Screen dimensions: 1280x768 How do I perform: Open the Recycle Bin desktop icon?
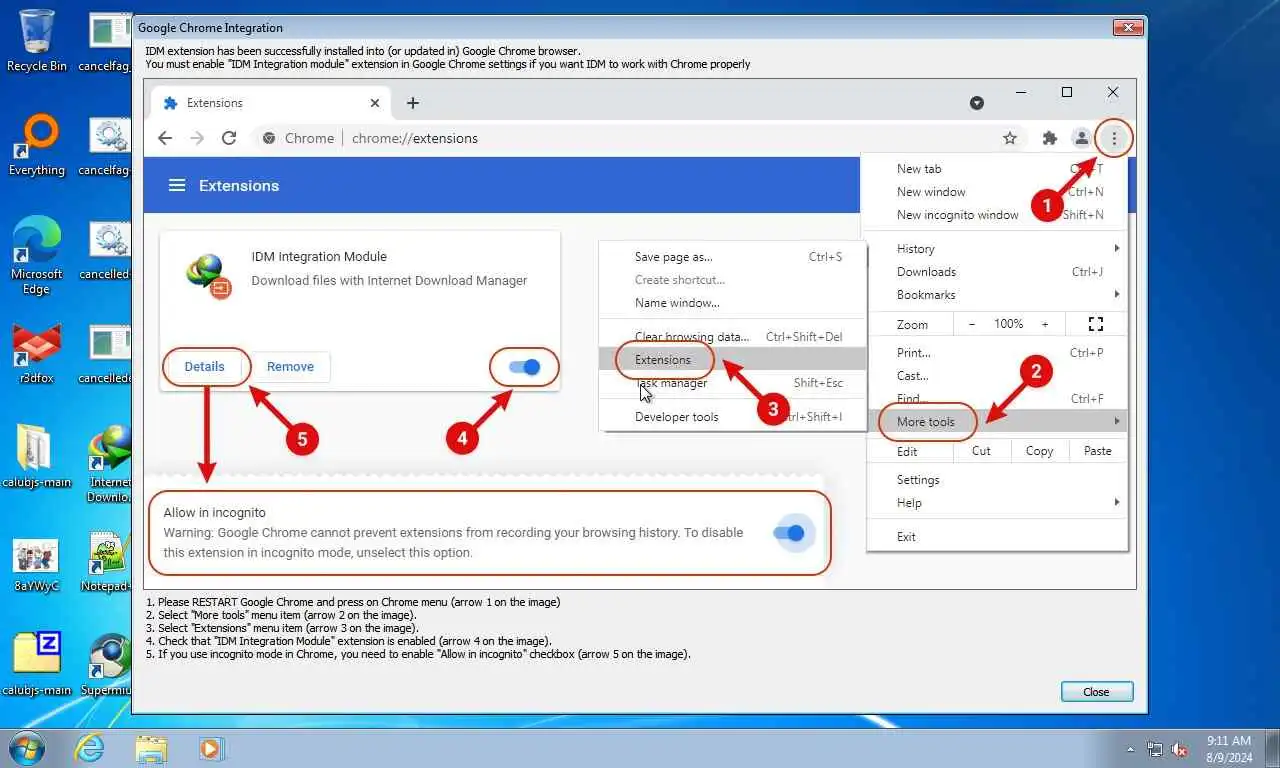point(37,40)
